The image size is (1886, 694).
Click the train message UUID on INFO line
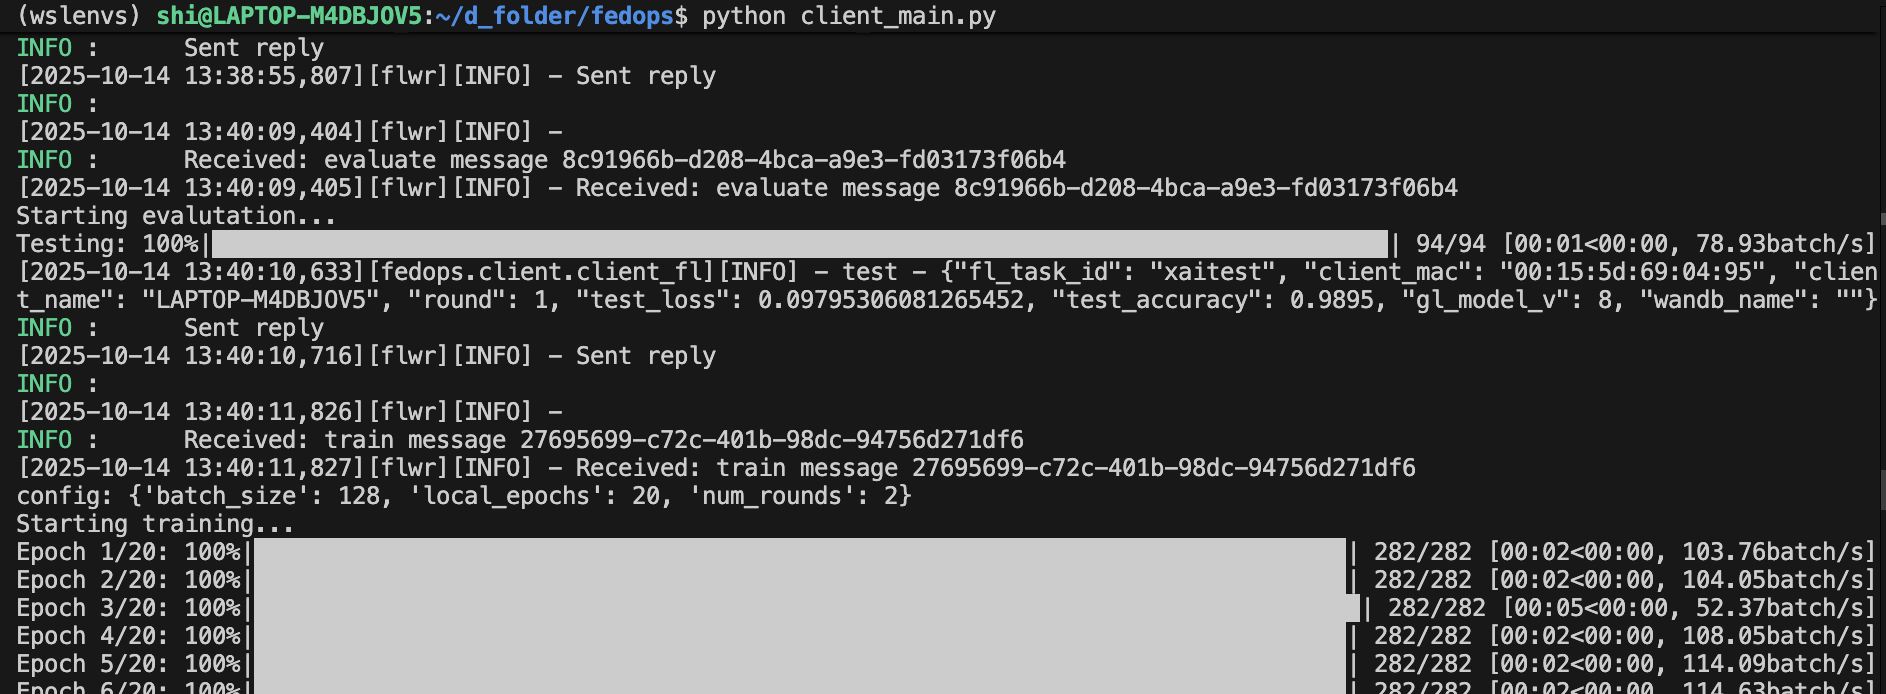click(771, 440)
